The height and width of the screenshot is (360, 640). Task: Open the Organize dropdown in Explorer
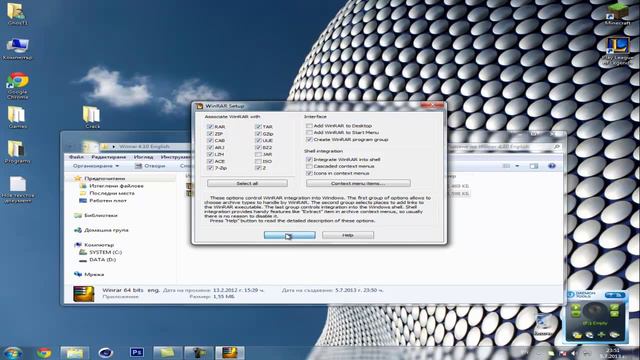96,166
